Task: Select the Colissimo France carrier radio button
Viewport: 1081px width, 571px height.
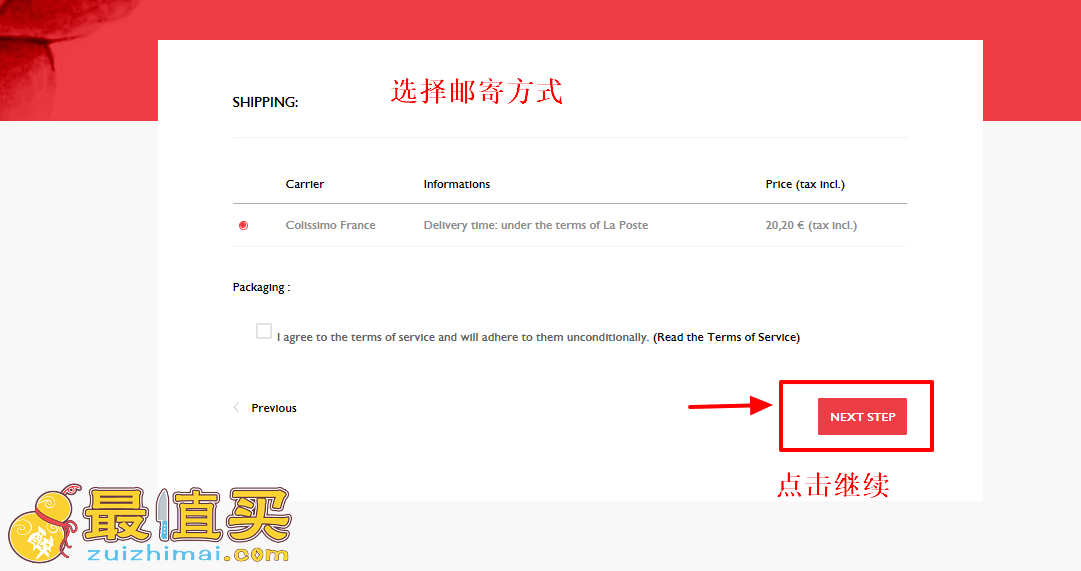Action: tap(243, 226)
